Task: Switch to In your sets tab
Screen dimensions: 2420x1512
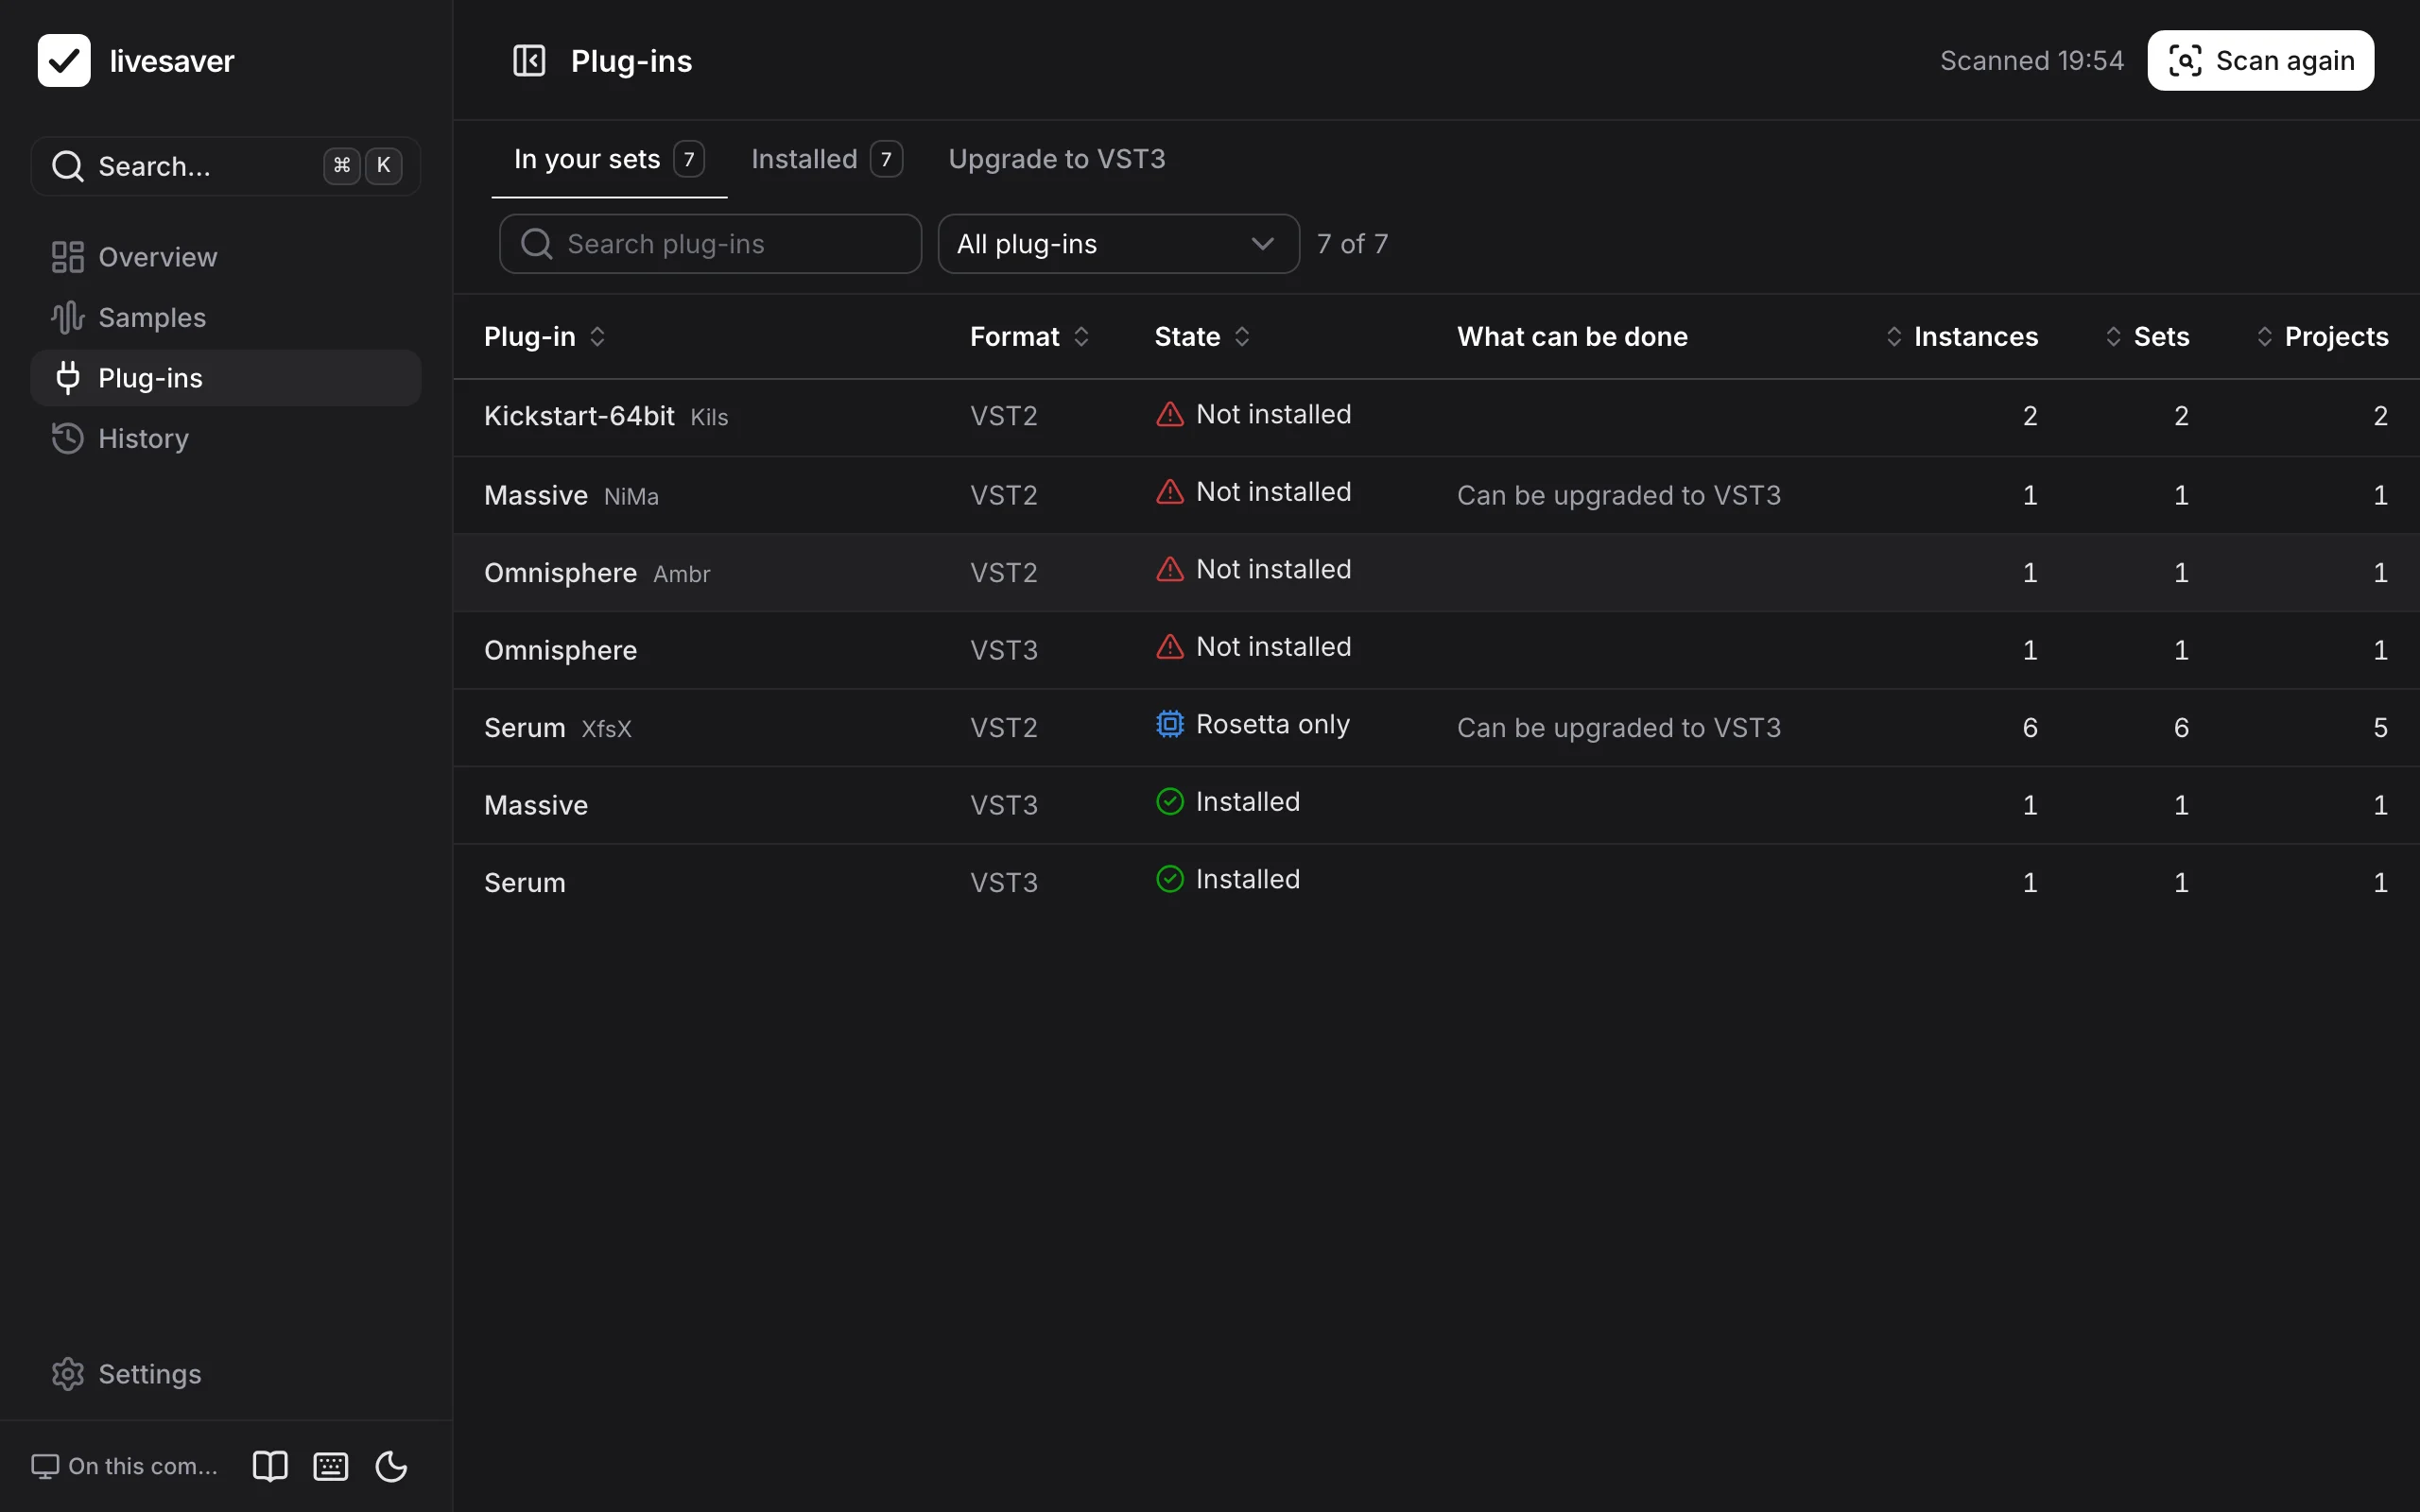Action: pos(609,159)
